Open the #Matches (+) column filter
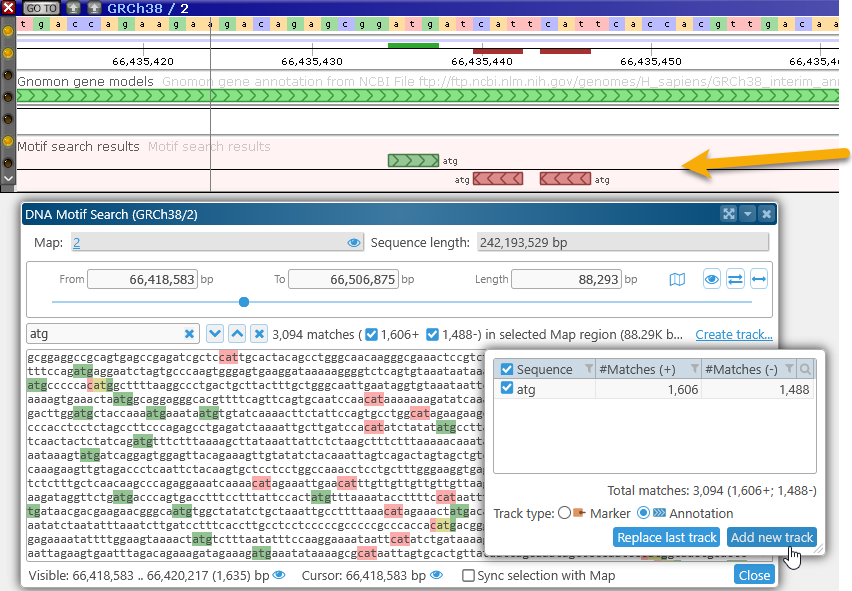The width and height of the screenshot is (852, 591). (x=695, y=370)
